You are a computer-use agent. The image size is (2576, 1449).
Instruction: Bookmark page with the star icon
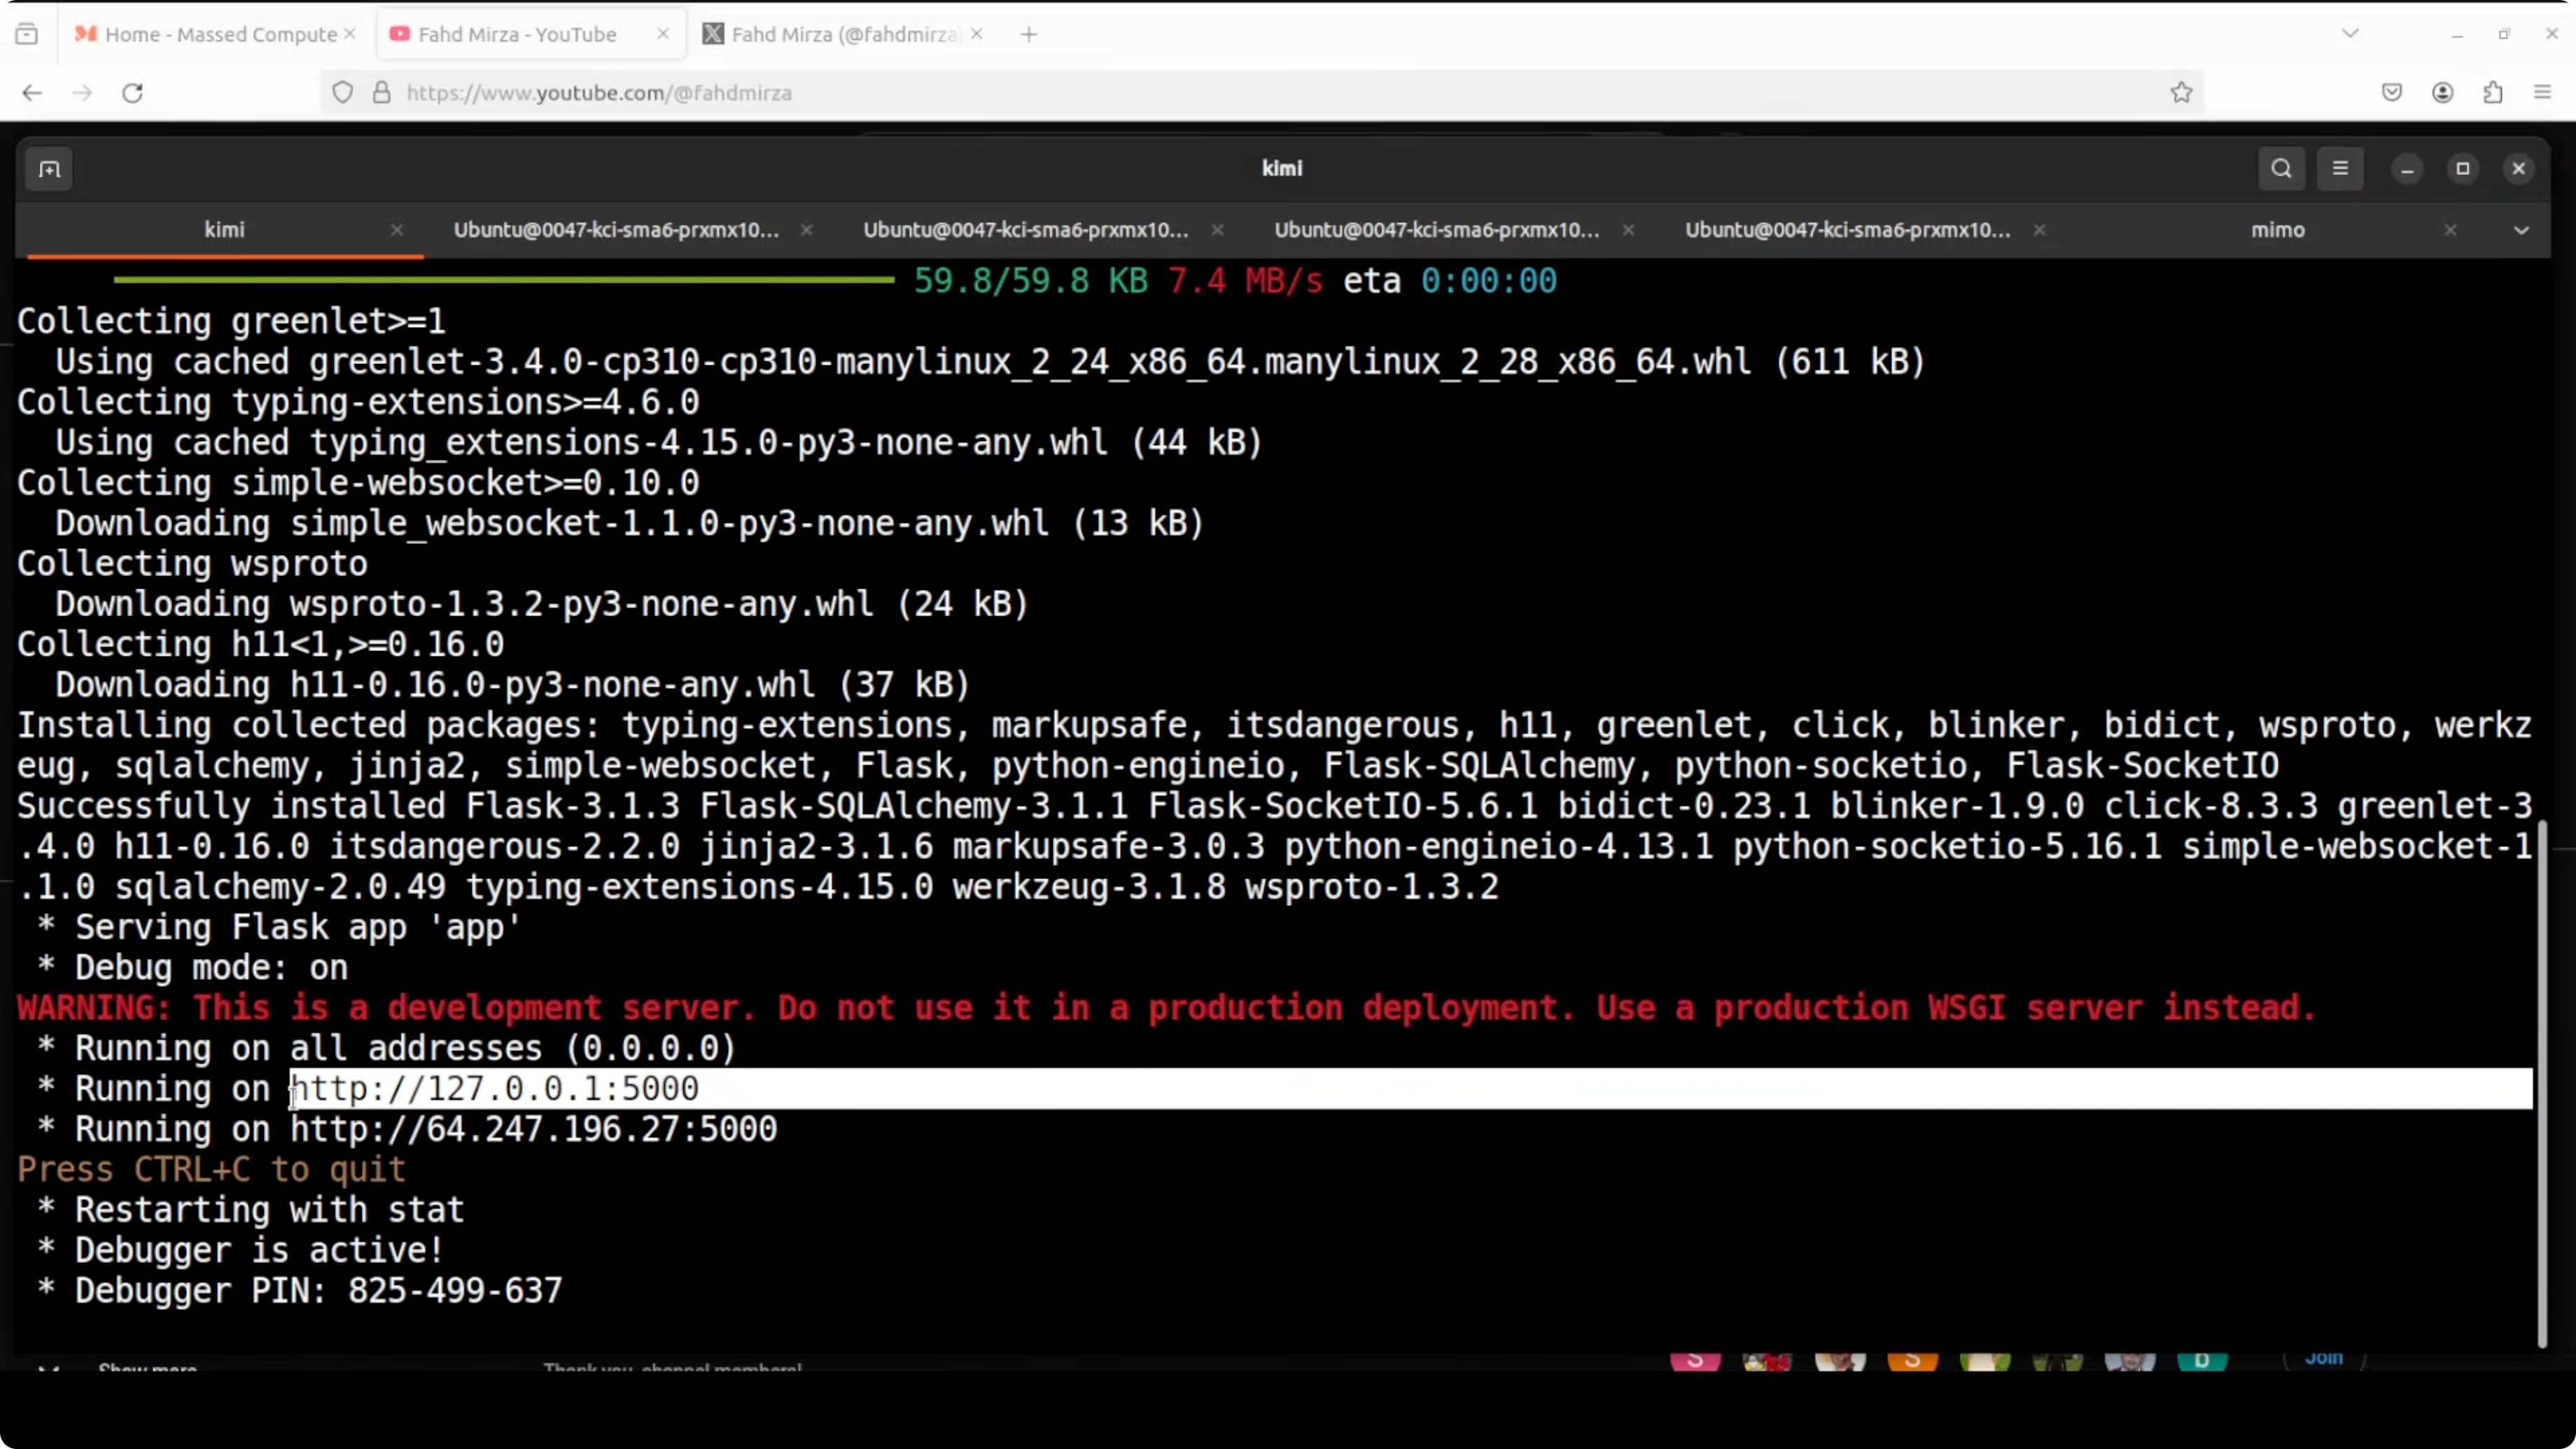coord(2181,93)
